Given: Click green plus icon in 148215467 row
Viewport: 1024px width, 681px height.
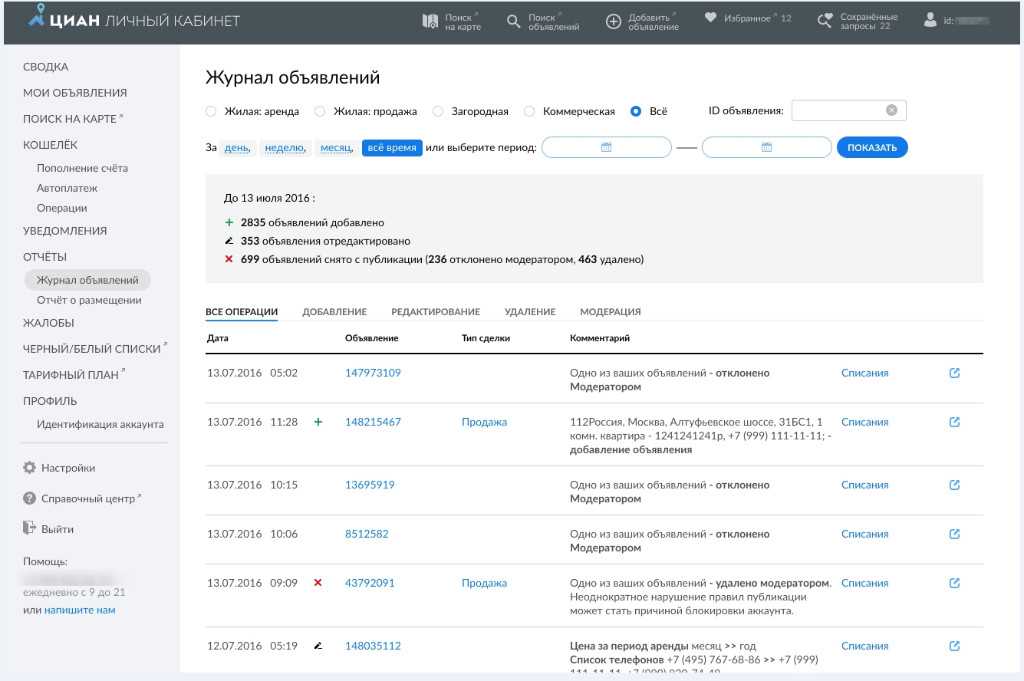Looking at the screenshot, I should click(318, 422).
